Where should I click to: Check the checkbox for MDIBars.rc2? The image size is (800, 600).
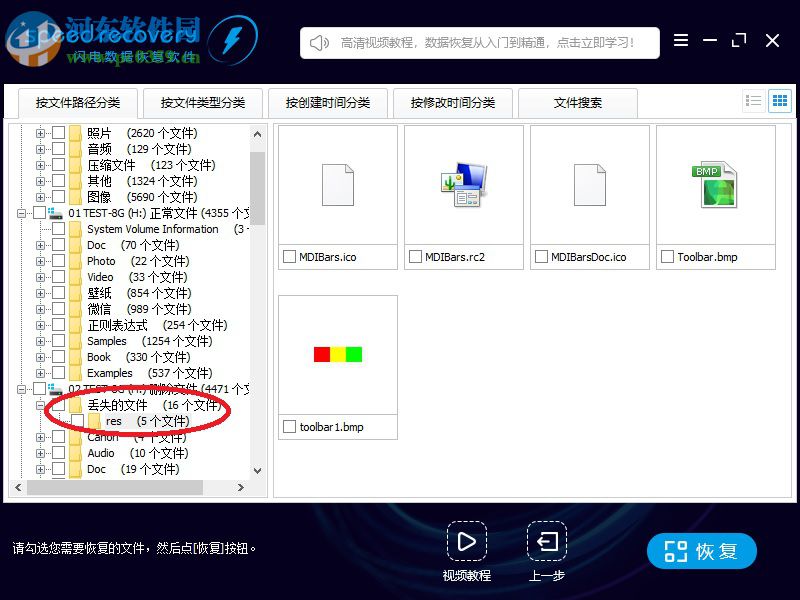(x=415, y=256)
